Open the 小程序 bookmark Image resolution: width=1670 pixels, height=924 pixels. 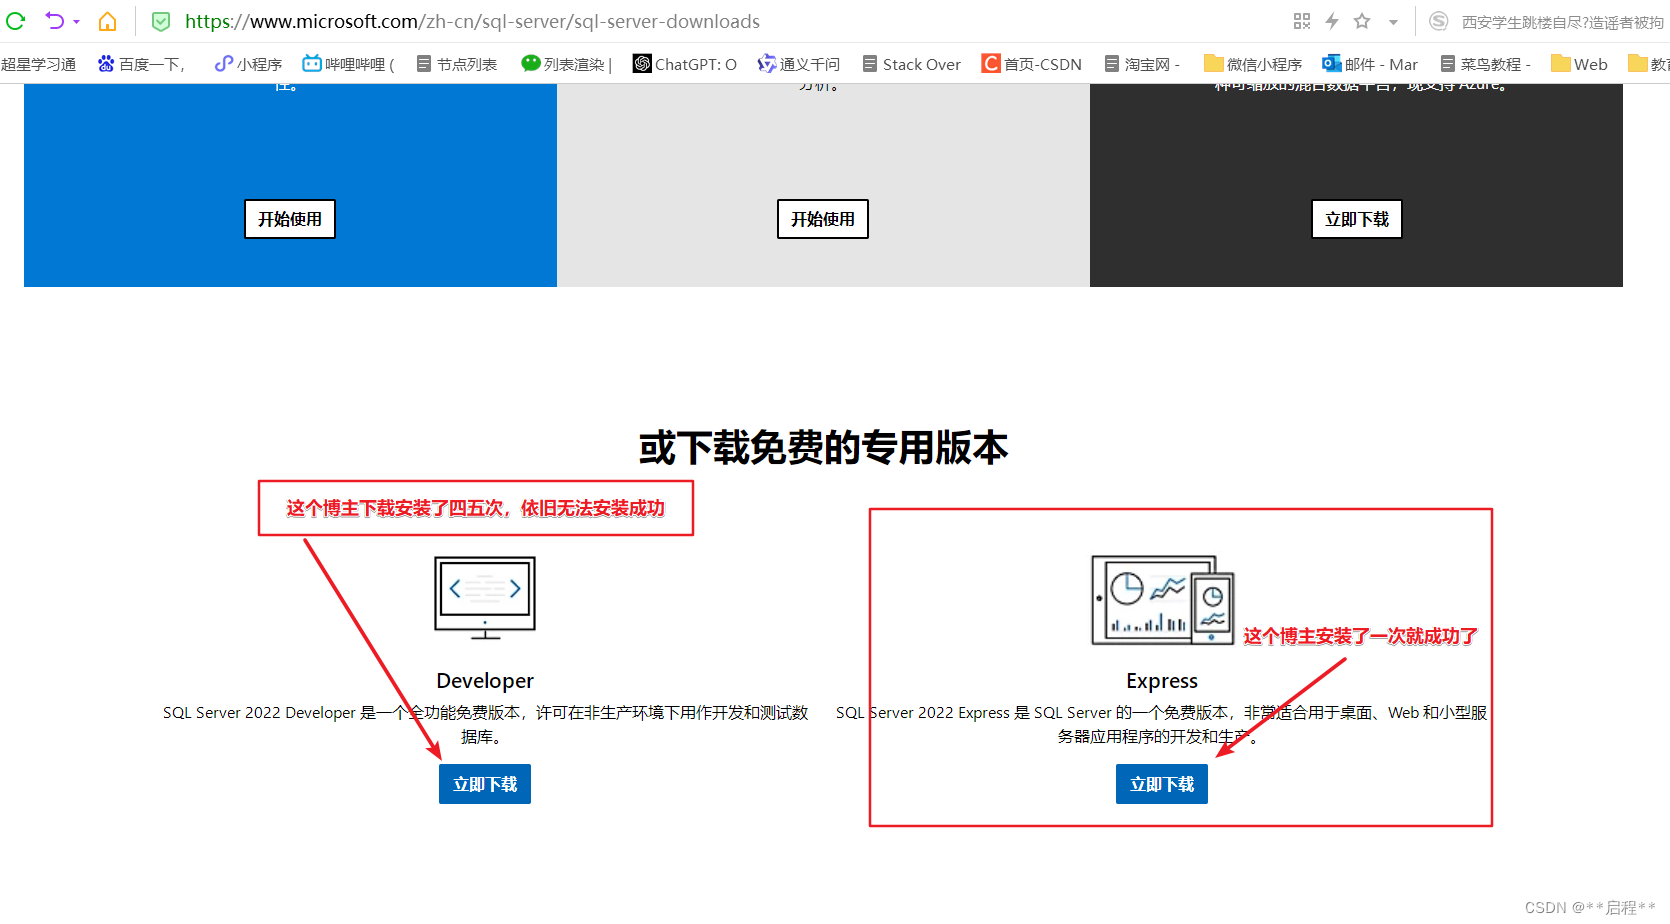point(248,64)
